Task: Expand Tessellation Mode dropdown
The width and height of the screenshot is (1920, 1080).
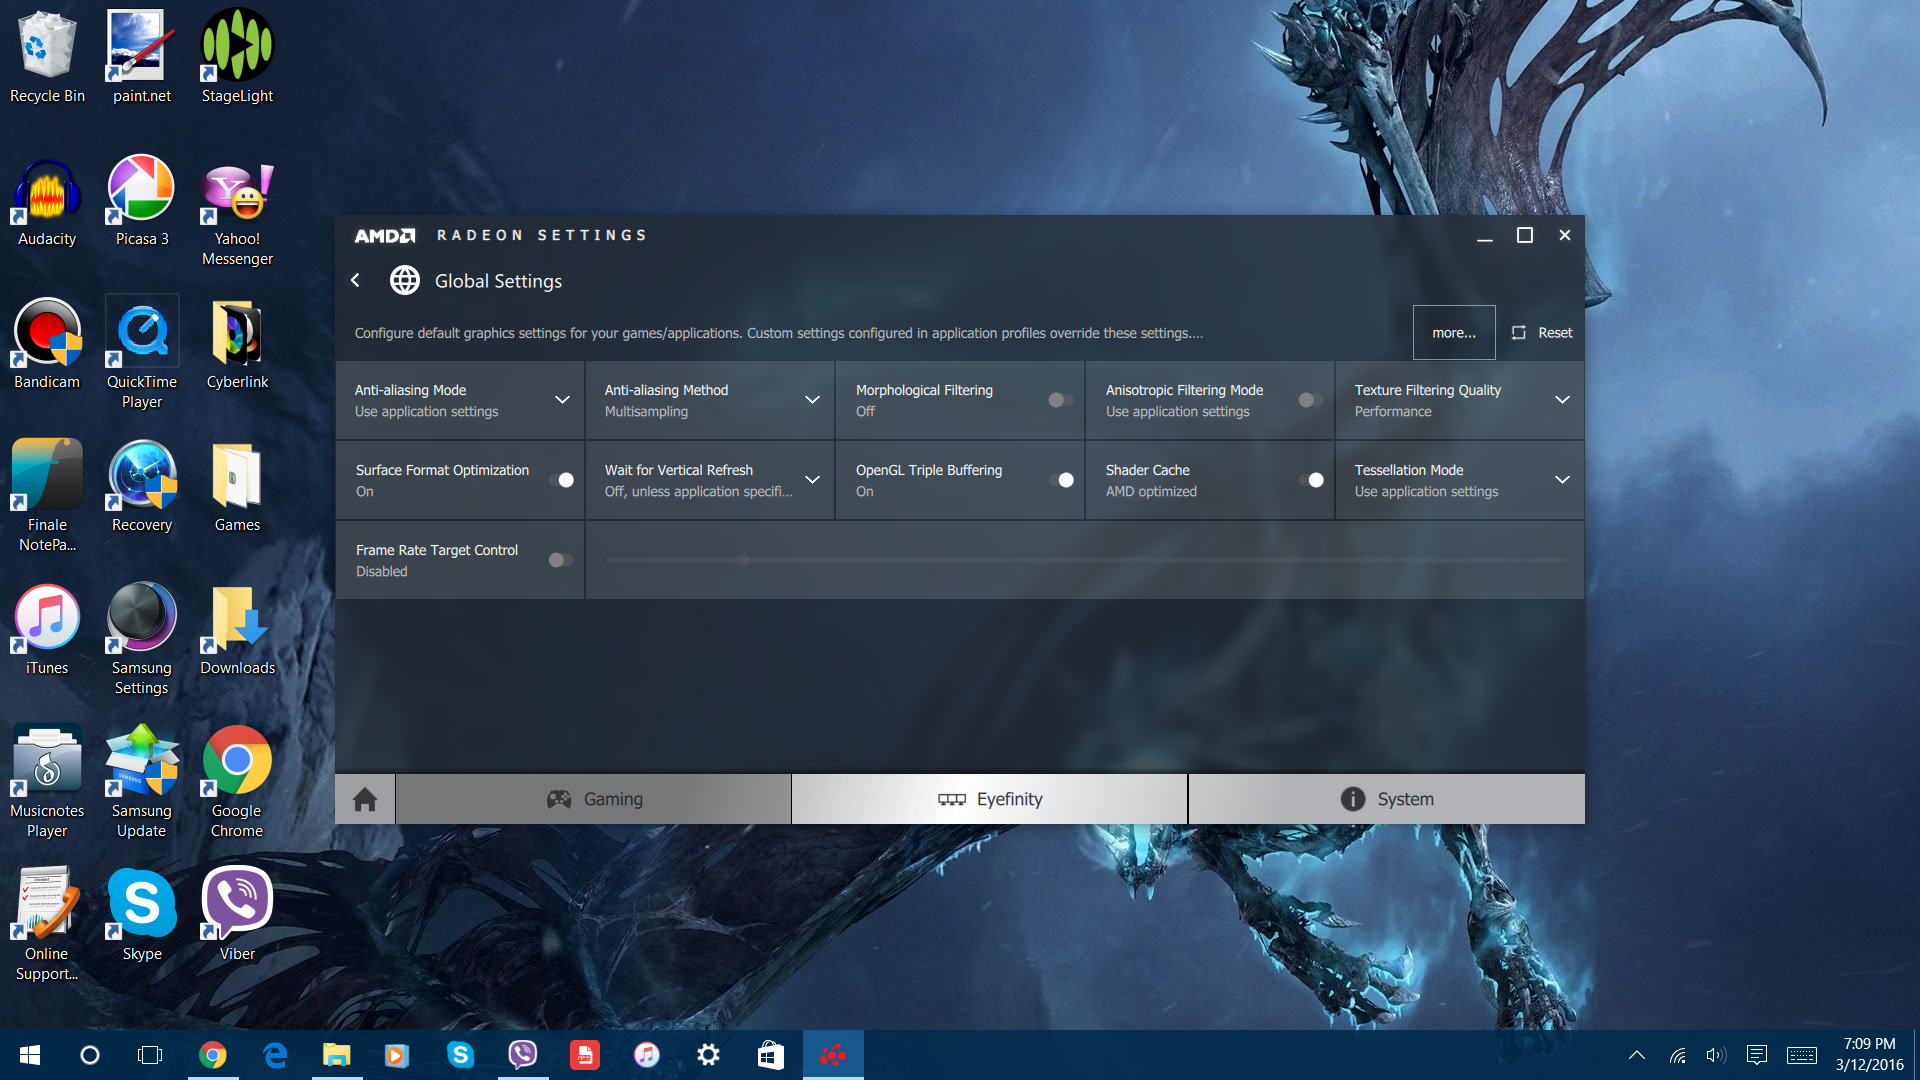Action: (x=1562, y=480)
